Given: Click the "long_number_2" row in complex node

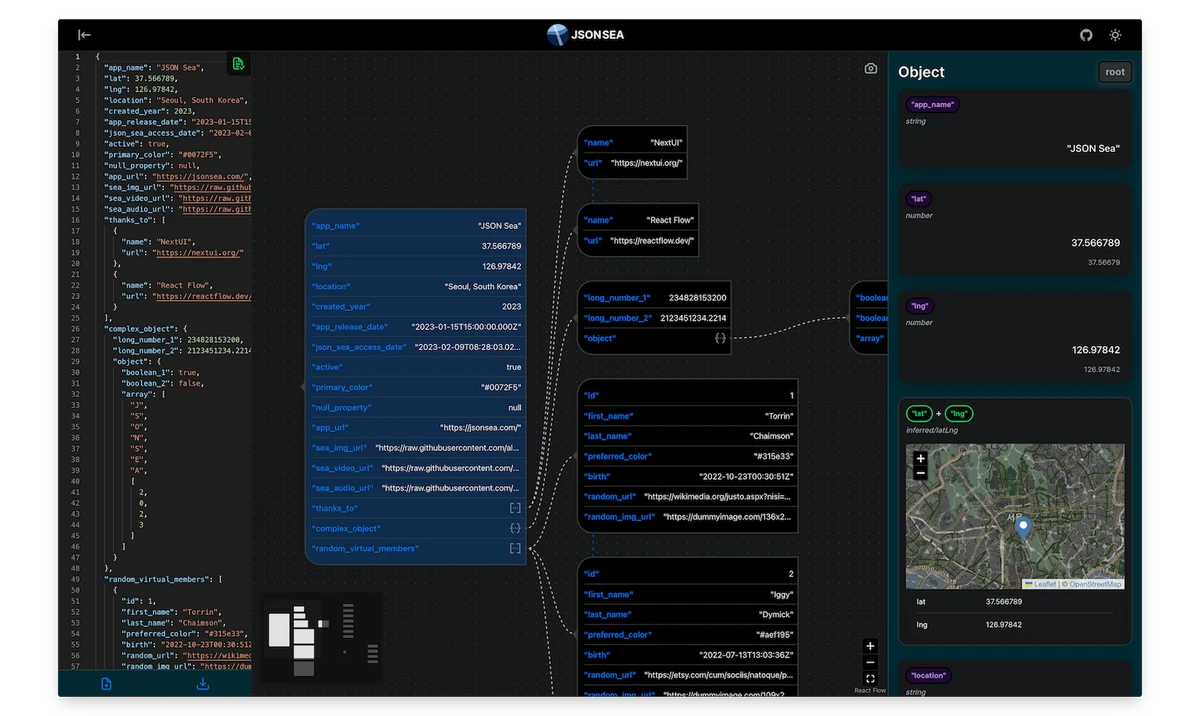Looking at the screenshot, I should point(655,318).
